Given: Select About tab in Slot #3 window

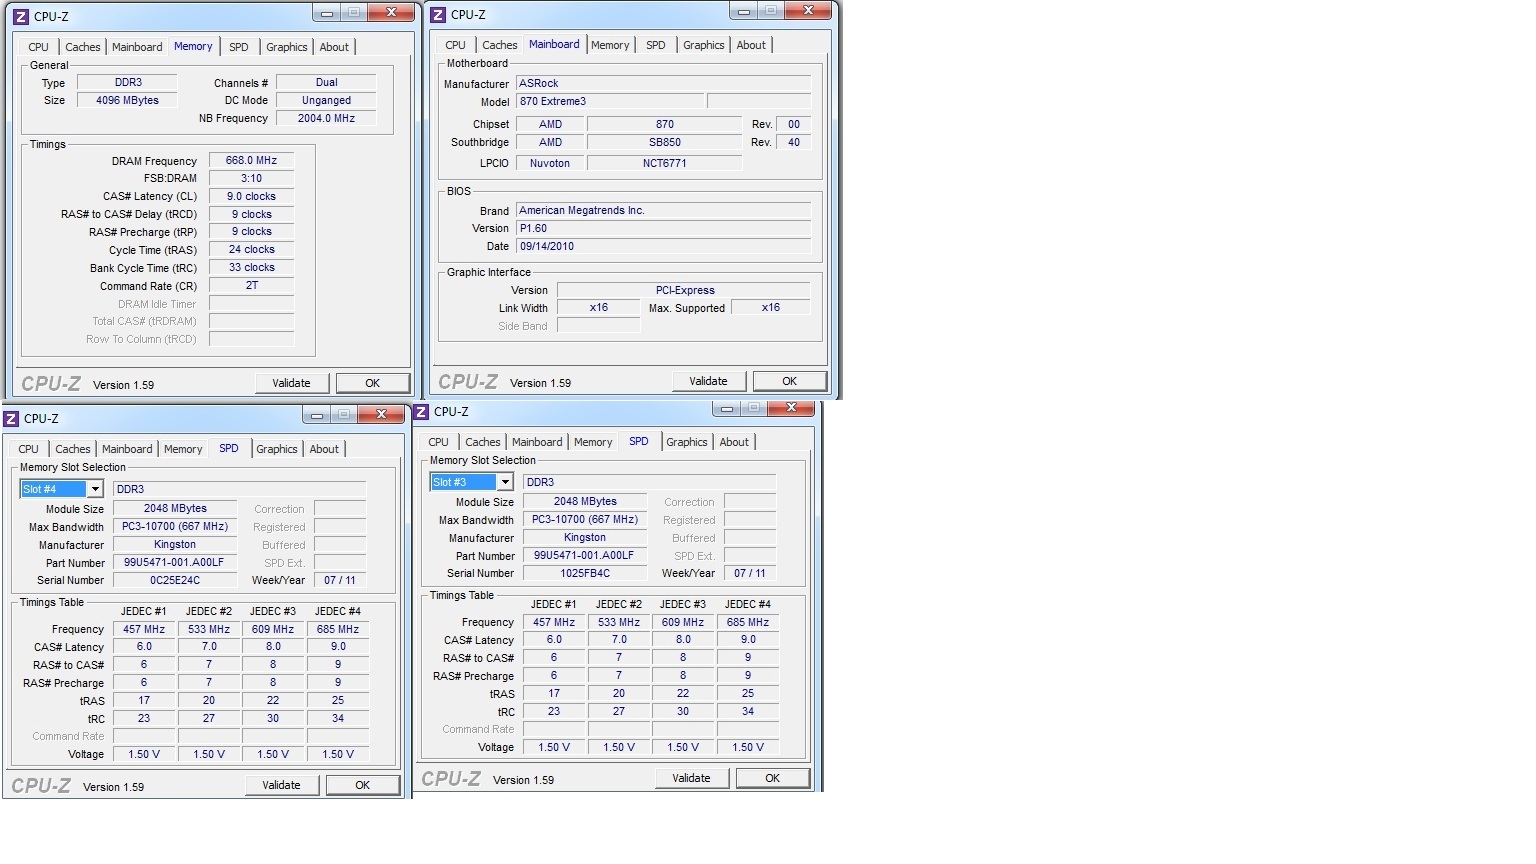Looking at the screenshot, I should [x=734, y=442].
